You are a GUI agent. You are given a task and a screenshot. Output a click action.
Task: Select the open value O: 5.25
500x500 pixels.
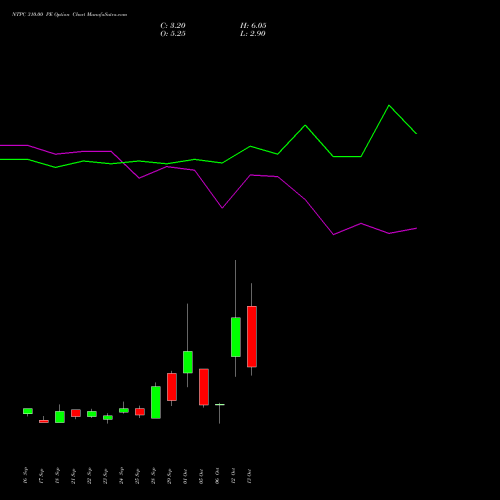click(173, 34)
